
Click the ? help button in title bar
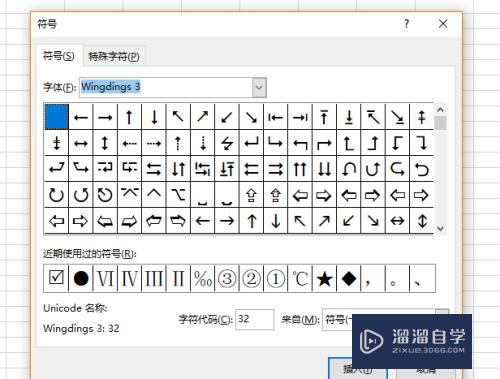[406, 24]
